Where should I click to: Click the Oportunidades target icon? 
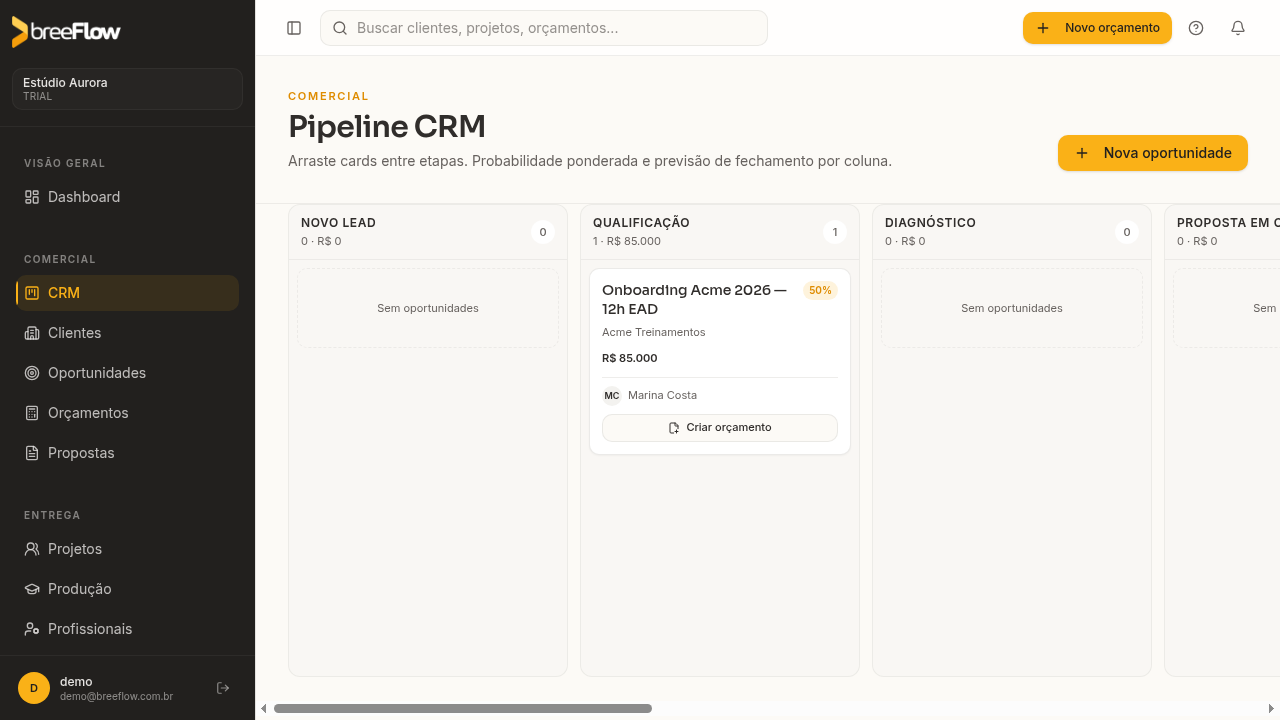coord(32,373)
